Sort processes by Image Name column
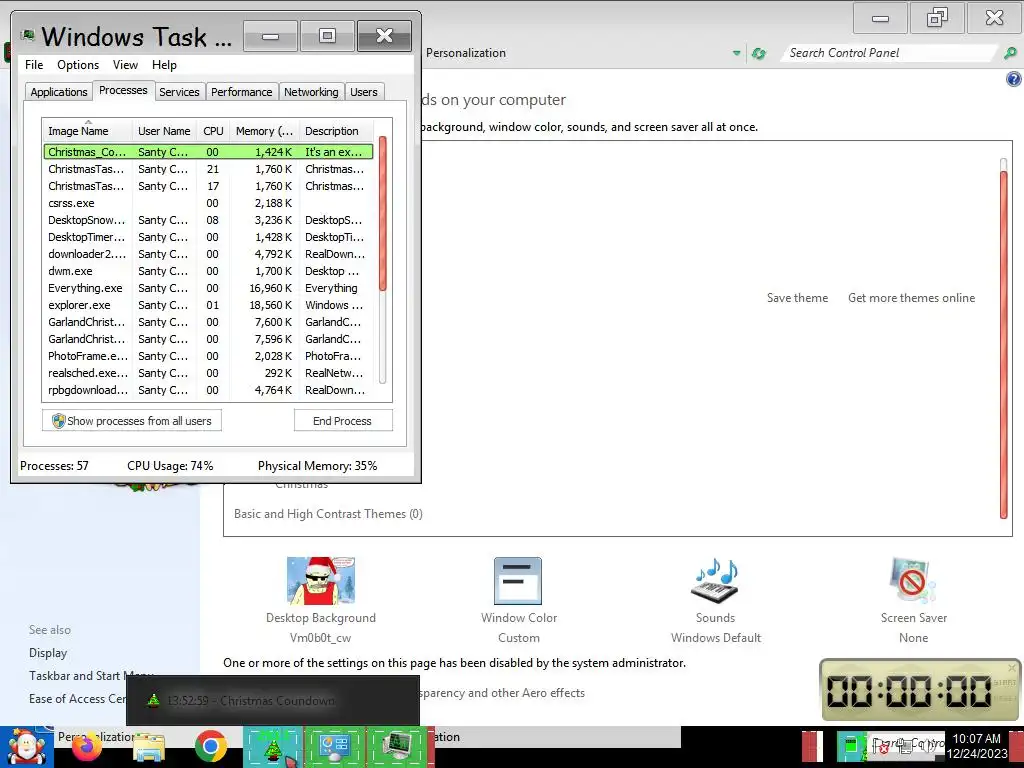This screenshot has width=1024, height=768. [x=88, y=131]
